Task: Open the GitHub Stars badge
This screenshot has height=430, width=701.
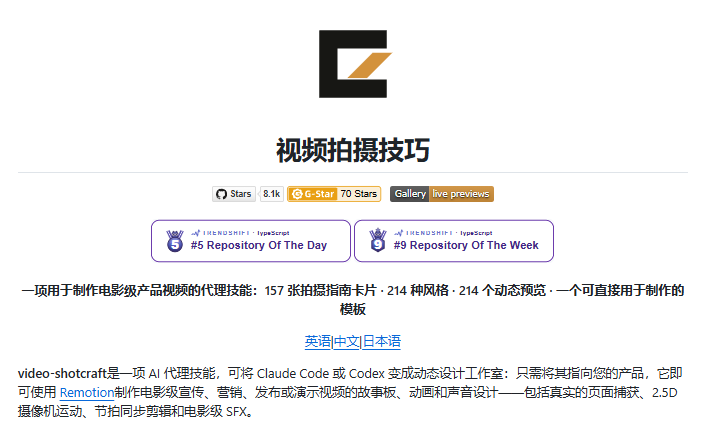Action: (x=234, y=194)
